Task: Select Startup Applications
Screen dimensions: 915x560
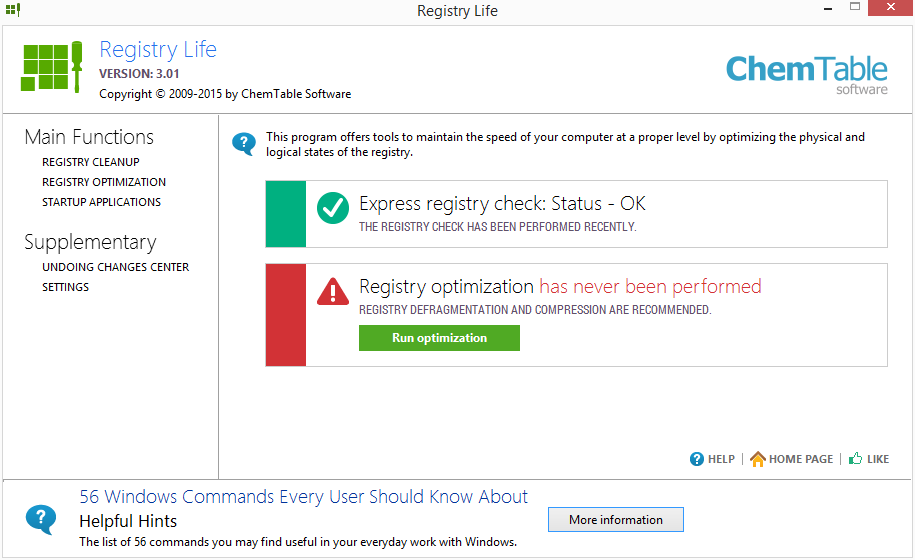Action: (x=101, y=202)
